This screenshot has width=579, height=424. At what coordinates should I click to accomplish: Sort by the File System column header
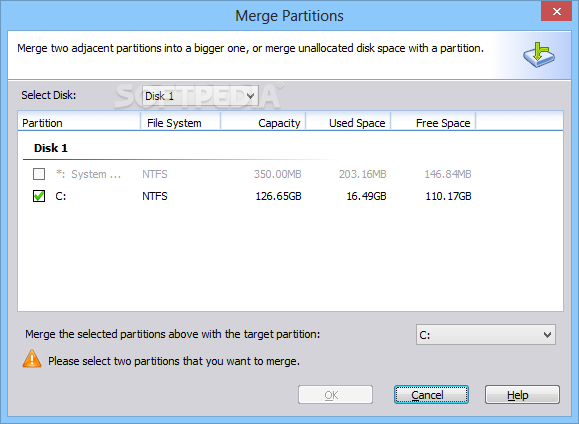181,123
